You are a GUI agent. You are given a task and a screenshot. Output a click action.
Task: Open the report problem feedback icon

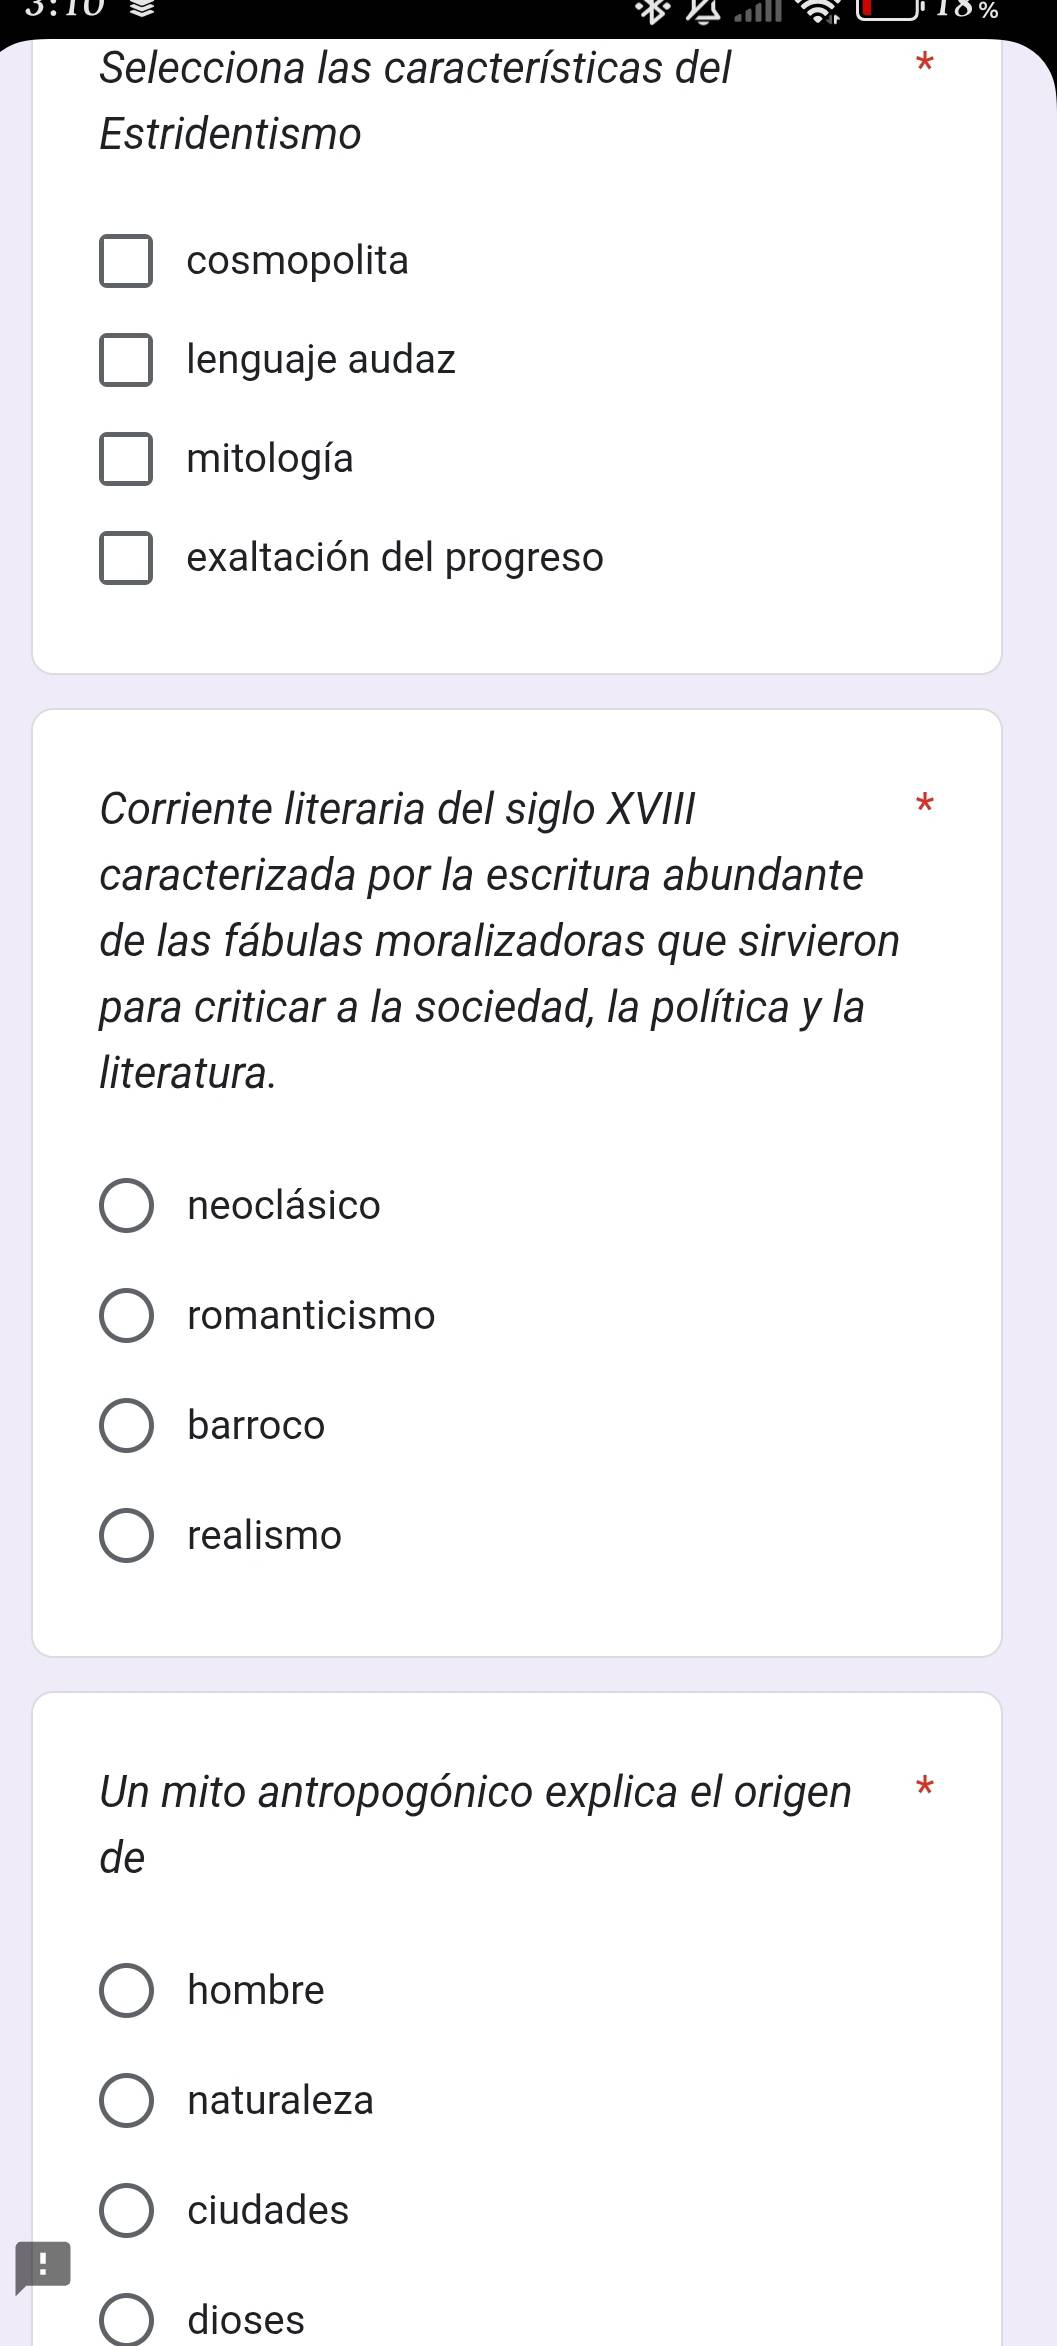(43, 2267)
